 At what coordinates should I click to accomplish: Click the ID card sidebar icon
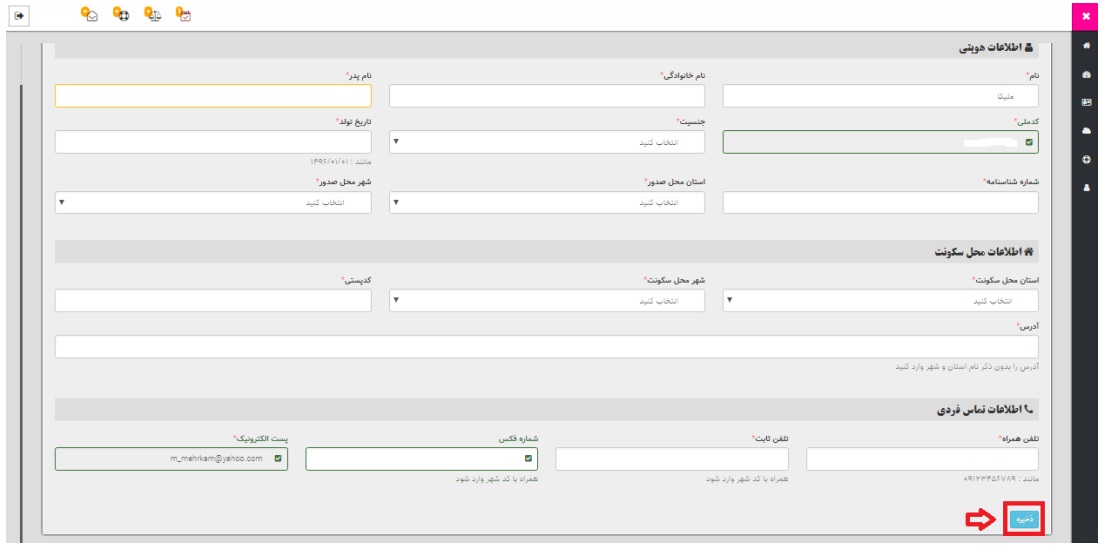tap(1086, 102)
